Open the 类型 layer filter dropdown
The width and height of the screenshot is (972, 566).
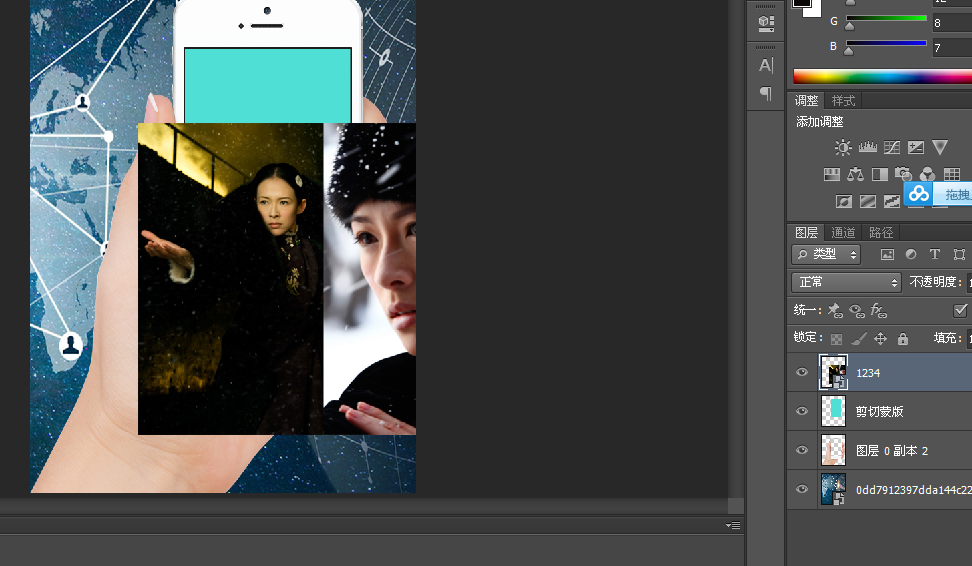click(826, 254)
